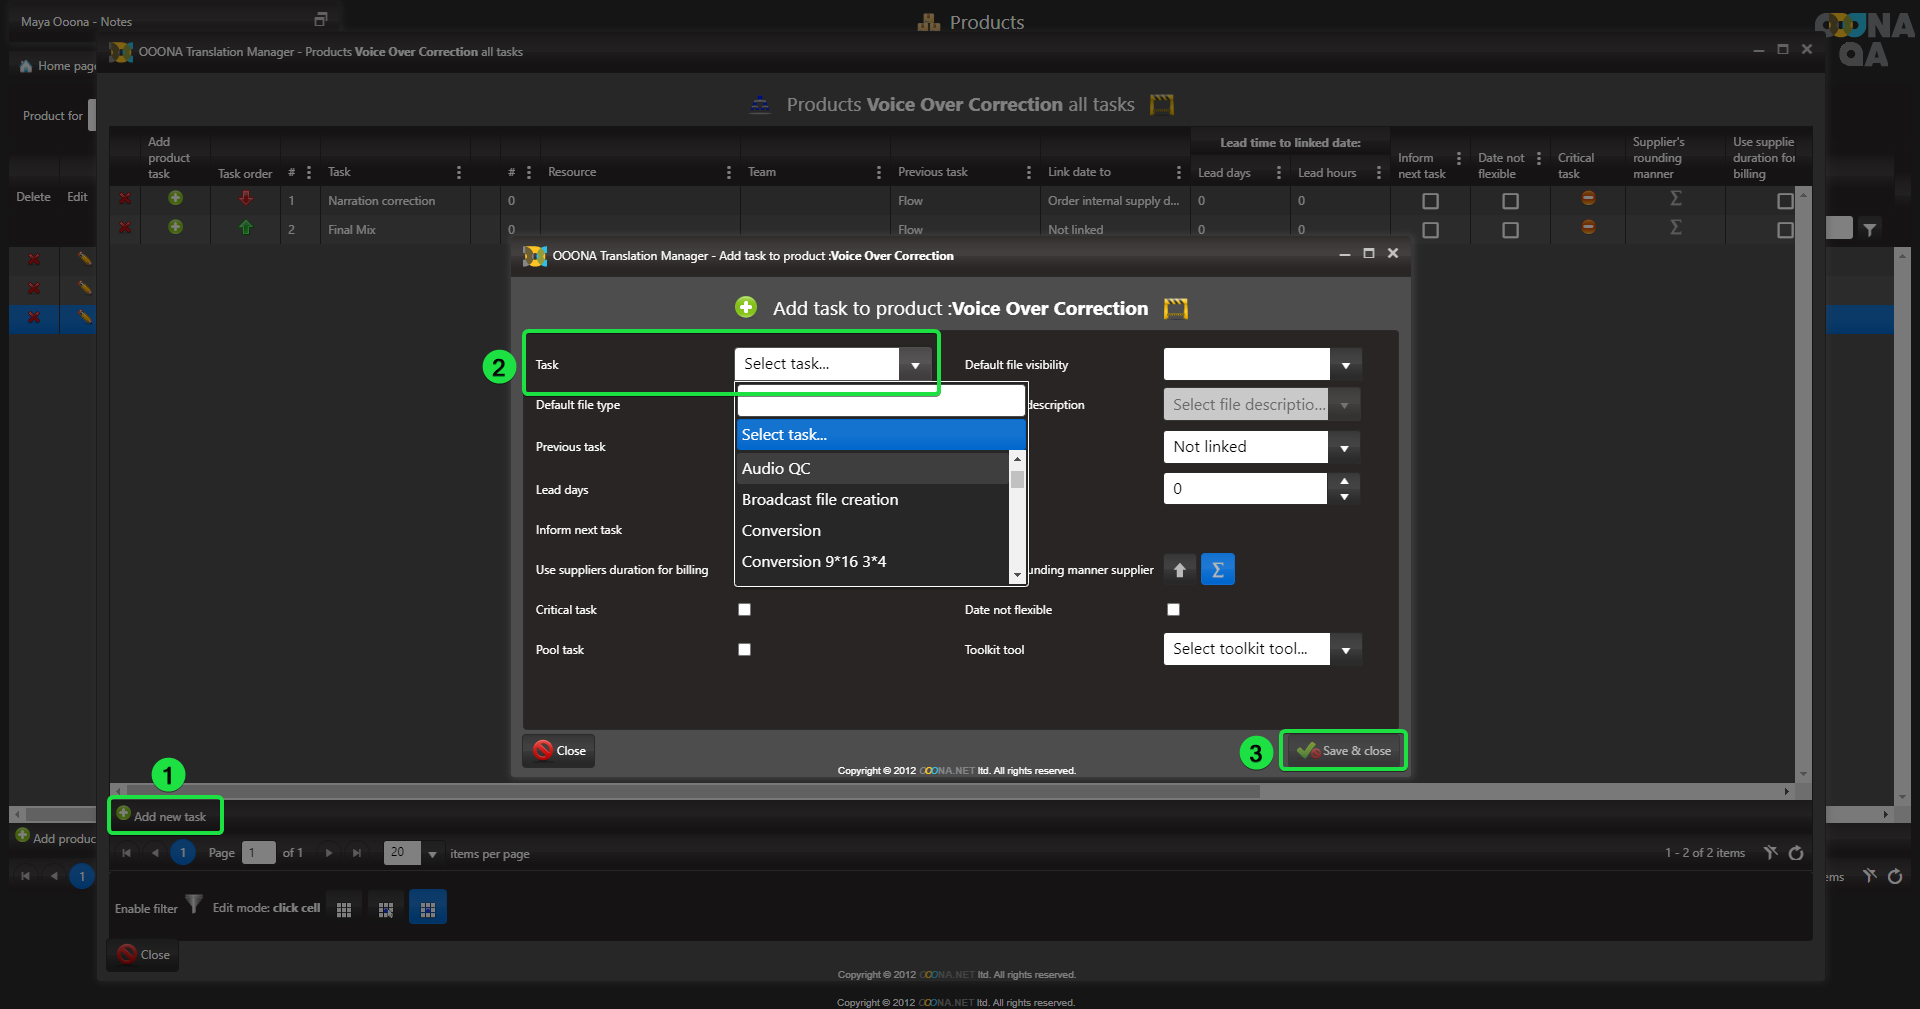This screenshot has width=1920, height=1009.
Task: Open the Not linked dropdown
Action: point(1344,448)
